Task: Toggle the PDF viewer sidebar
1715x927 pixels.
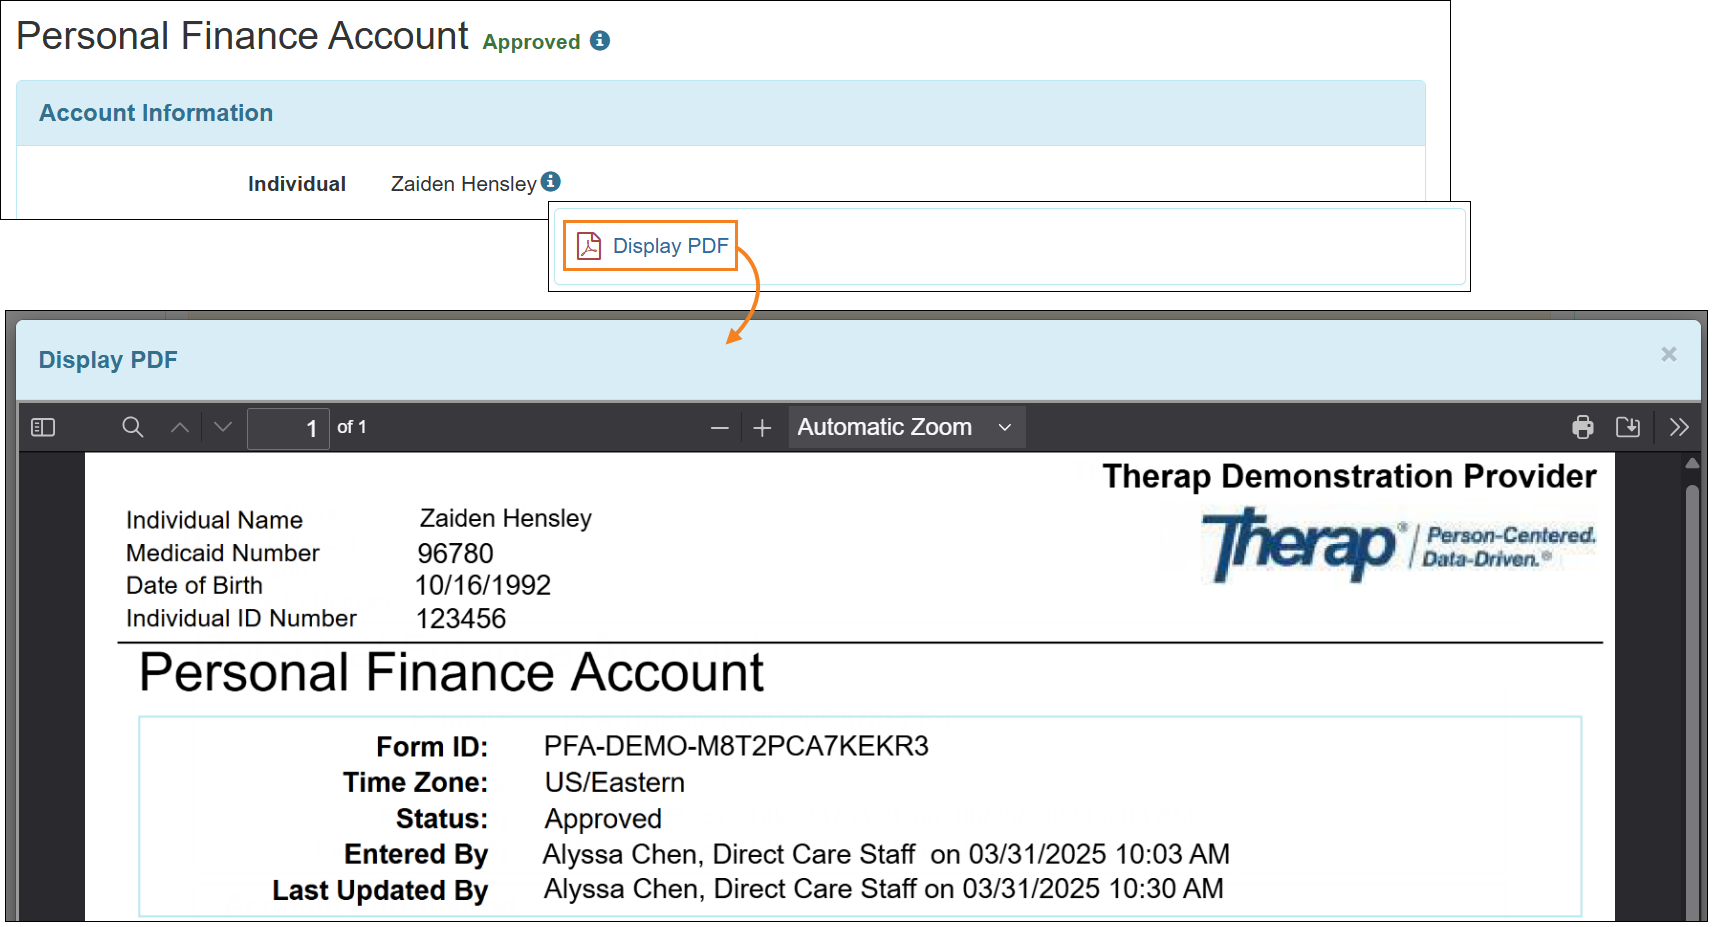Action: pyautogui.click(x=43, y=428)
